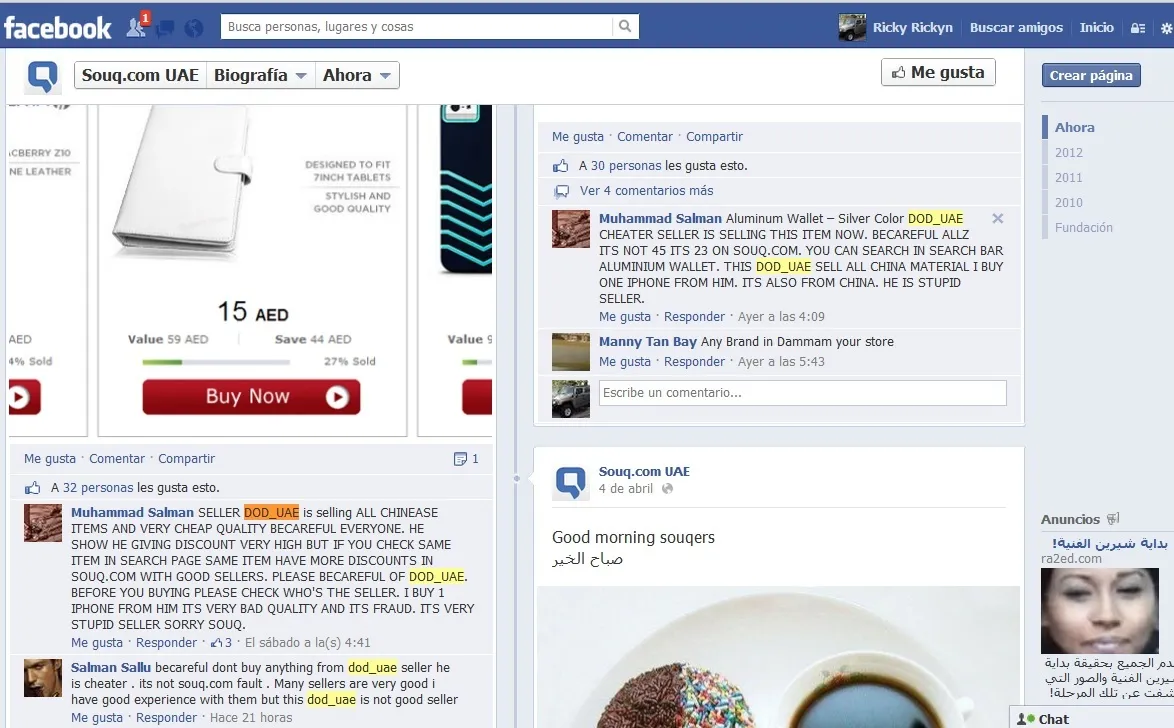Screen dimensions: 1174x728
Task: Click the 27% Sold progress bar
Action: (x=216, y=362)
